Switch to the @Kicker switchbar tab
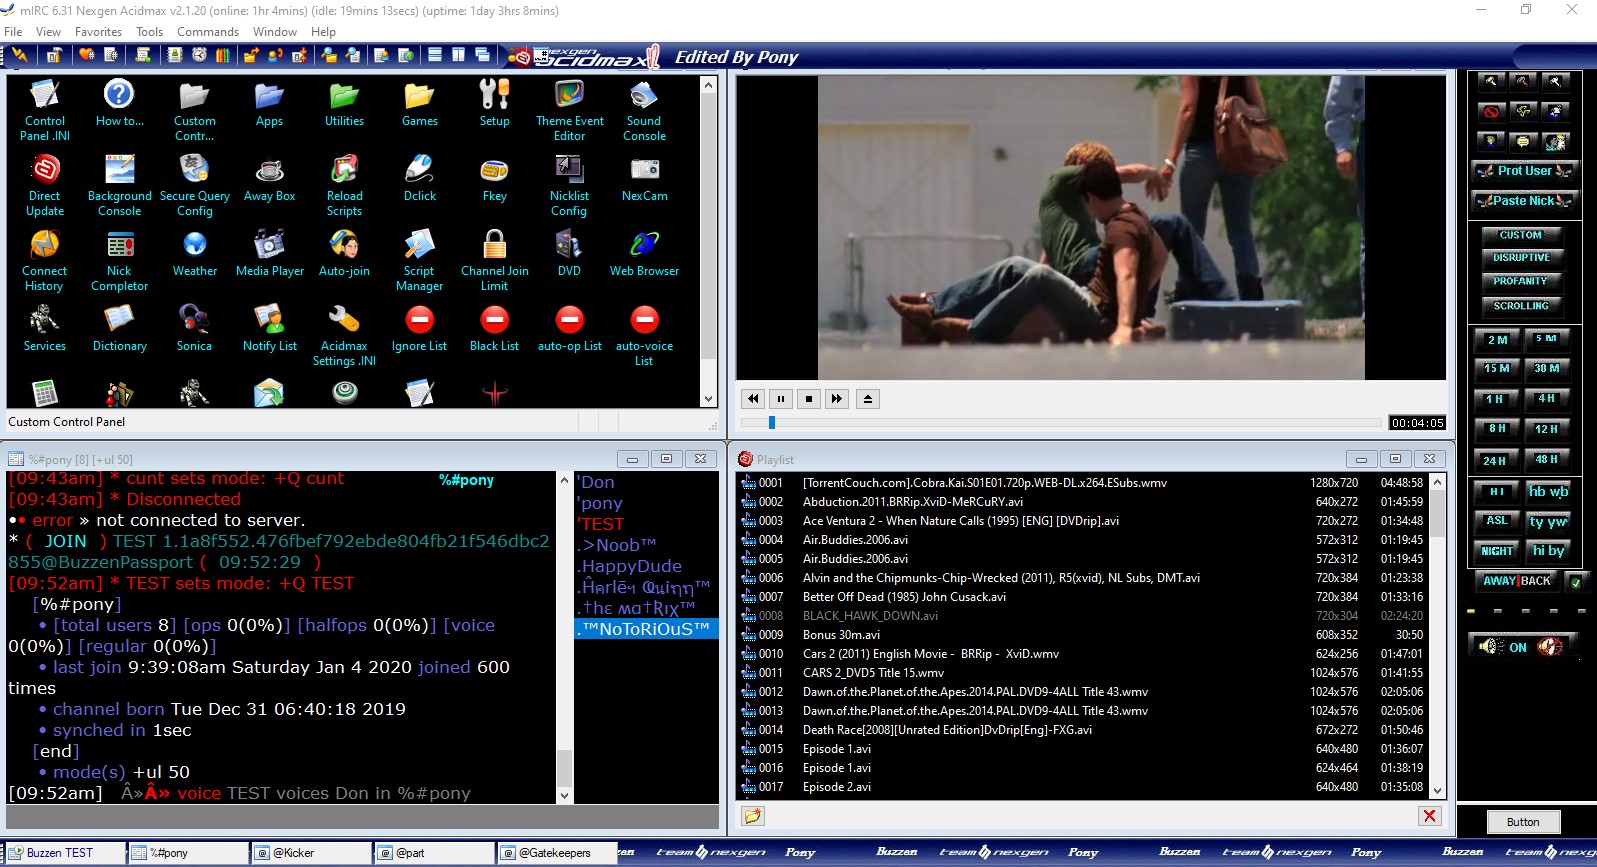The height and width of the screenshot is (867, 1597). pyautogui.click(x=311, y=853)
